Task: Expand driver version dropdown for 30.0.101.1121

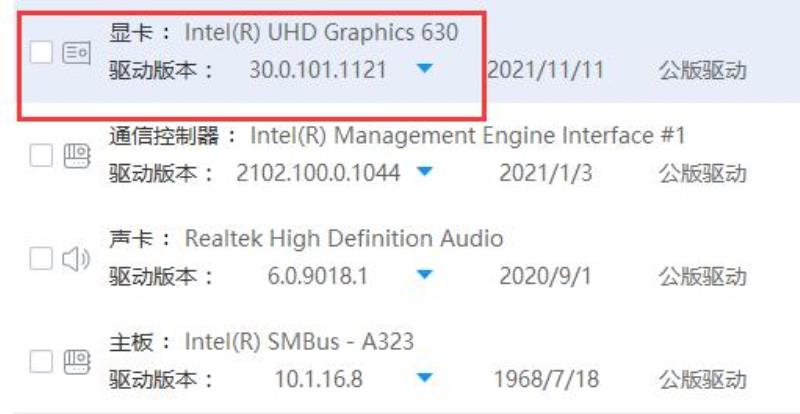Action: tap(424, 67)
